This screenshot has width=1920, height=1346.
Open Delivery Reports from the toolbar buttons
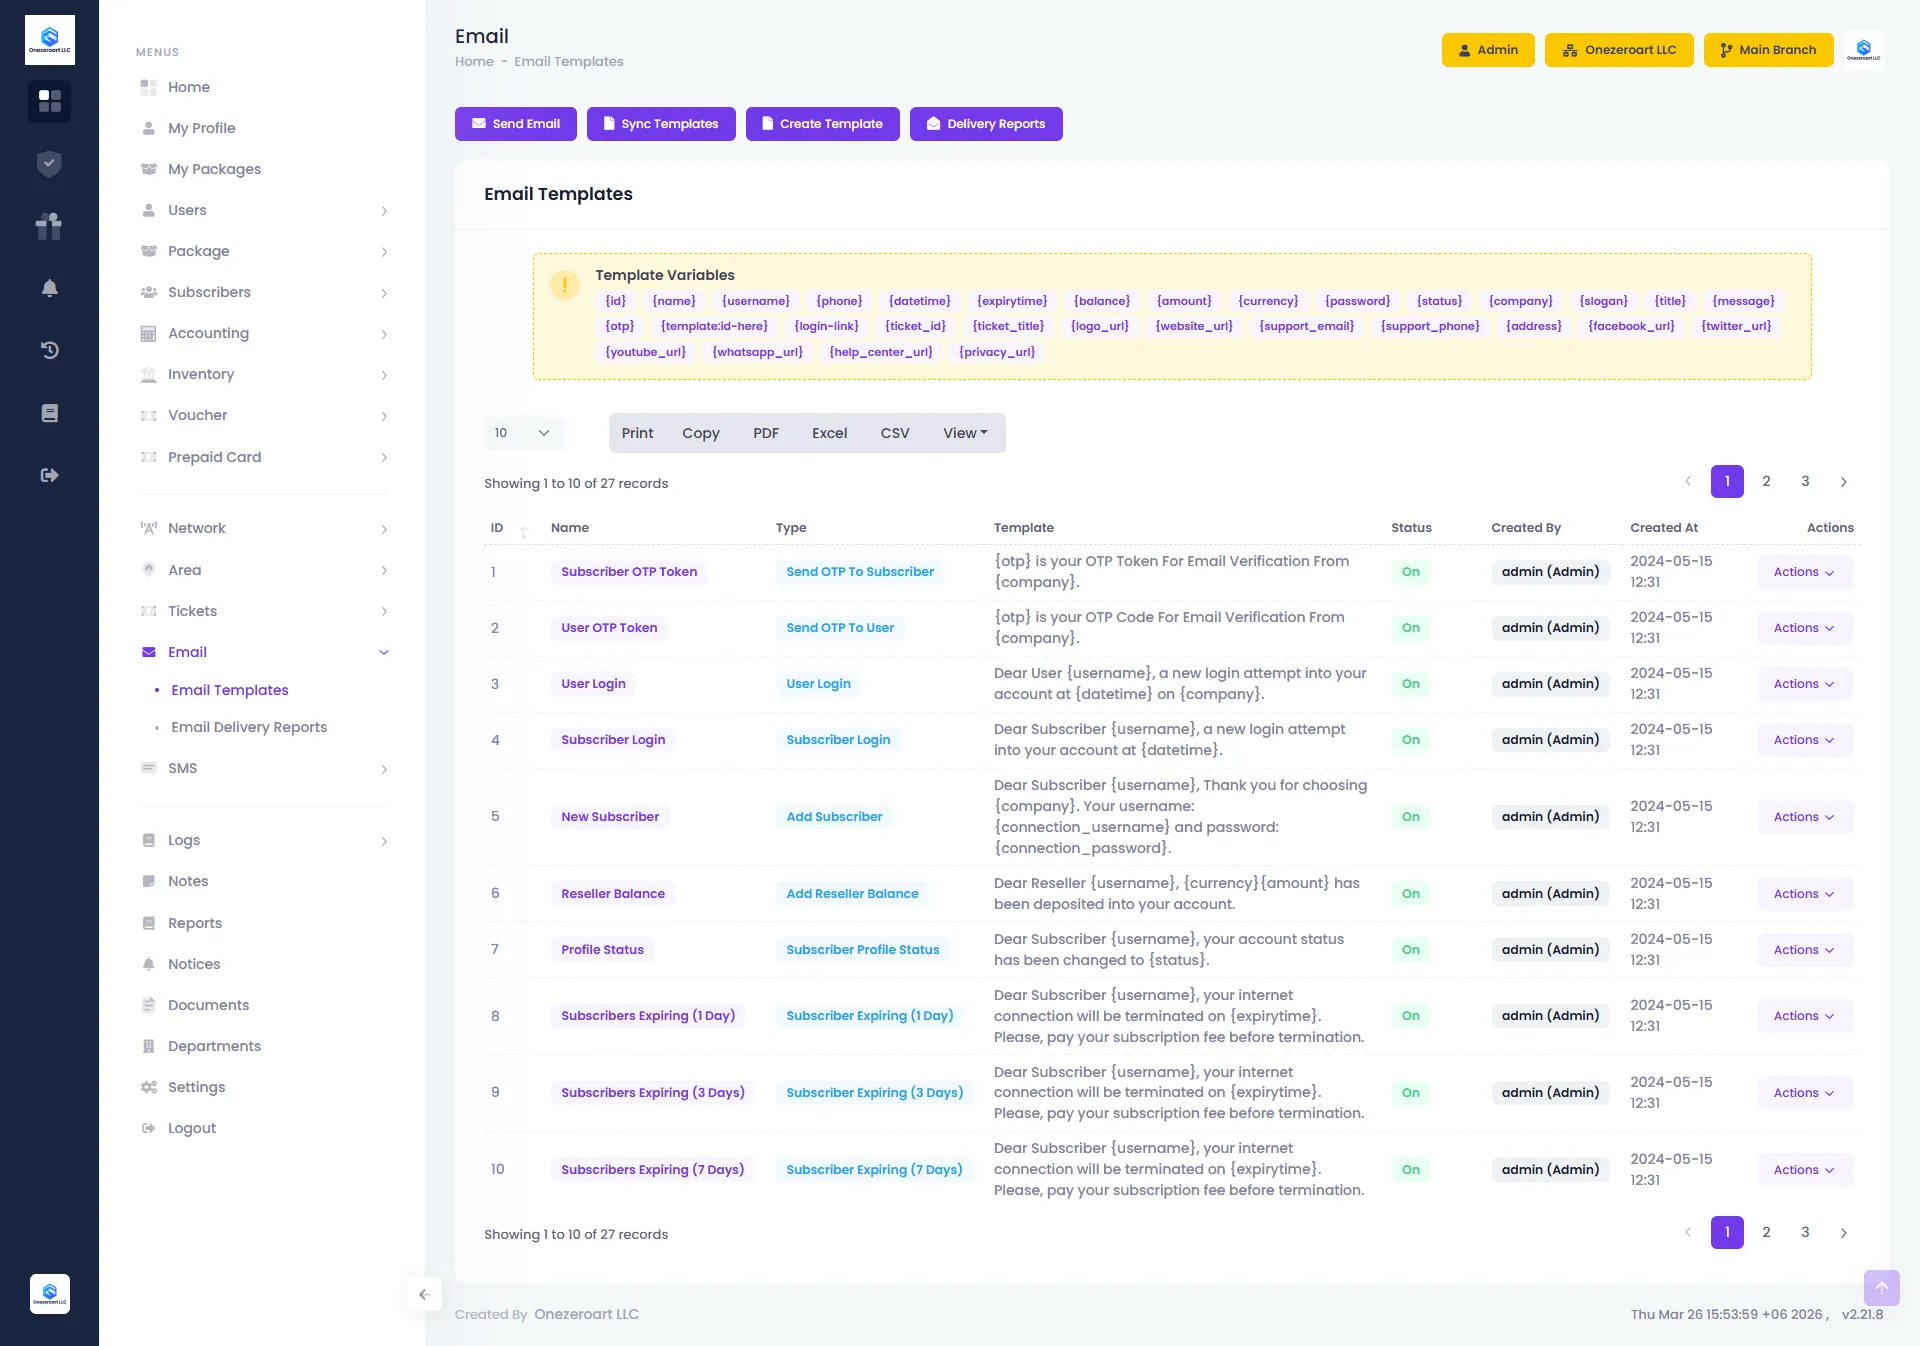(986, 123)
